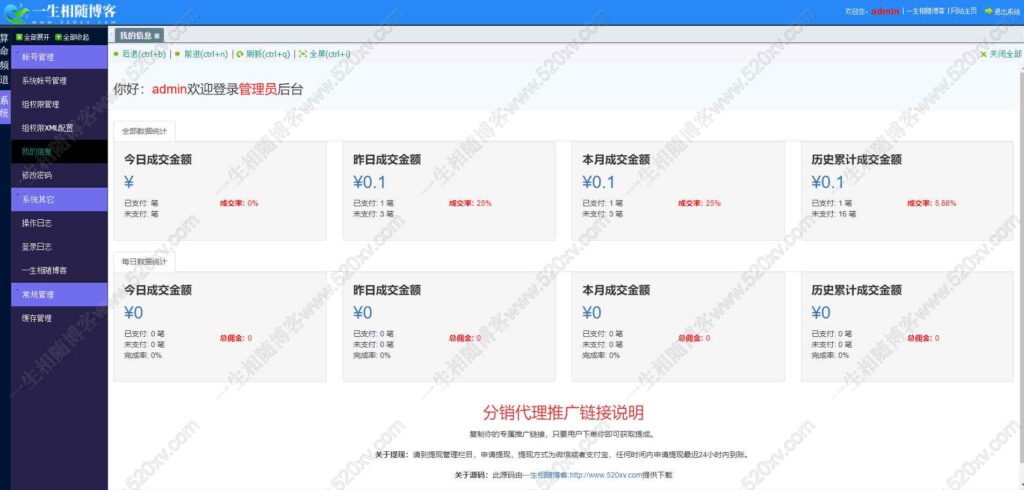Click the 全部展开 expand-all icon
The height and width of the screenshot is (490, 1024).
19,37
